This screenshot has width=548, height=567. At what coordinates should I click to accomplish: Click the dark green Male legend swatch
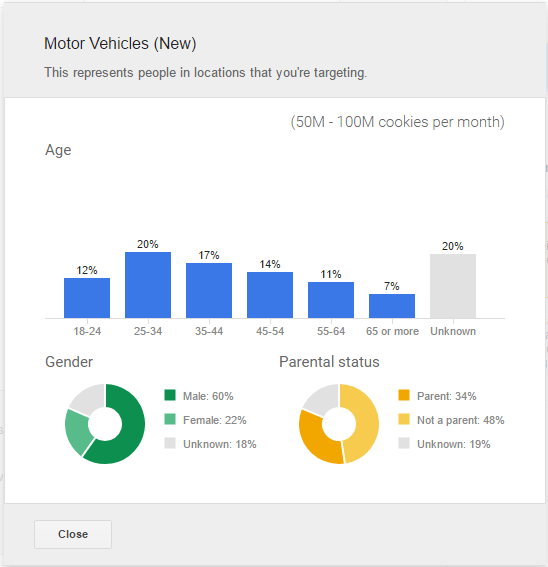pos(170,395)
